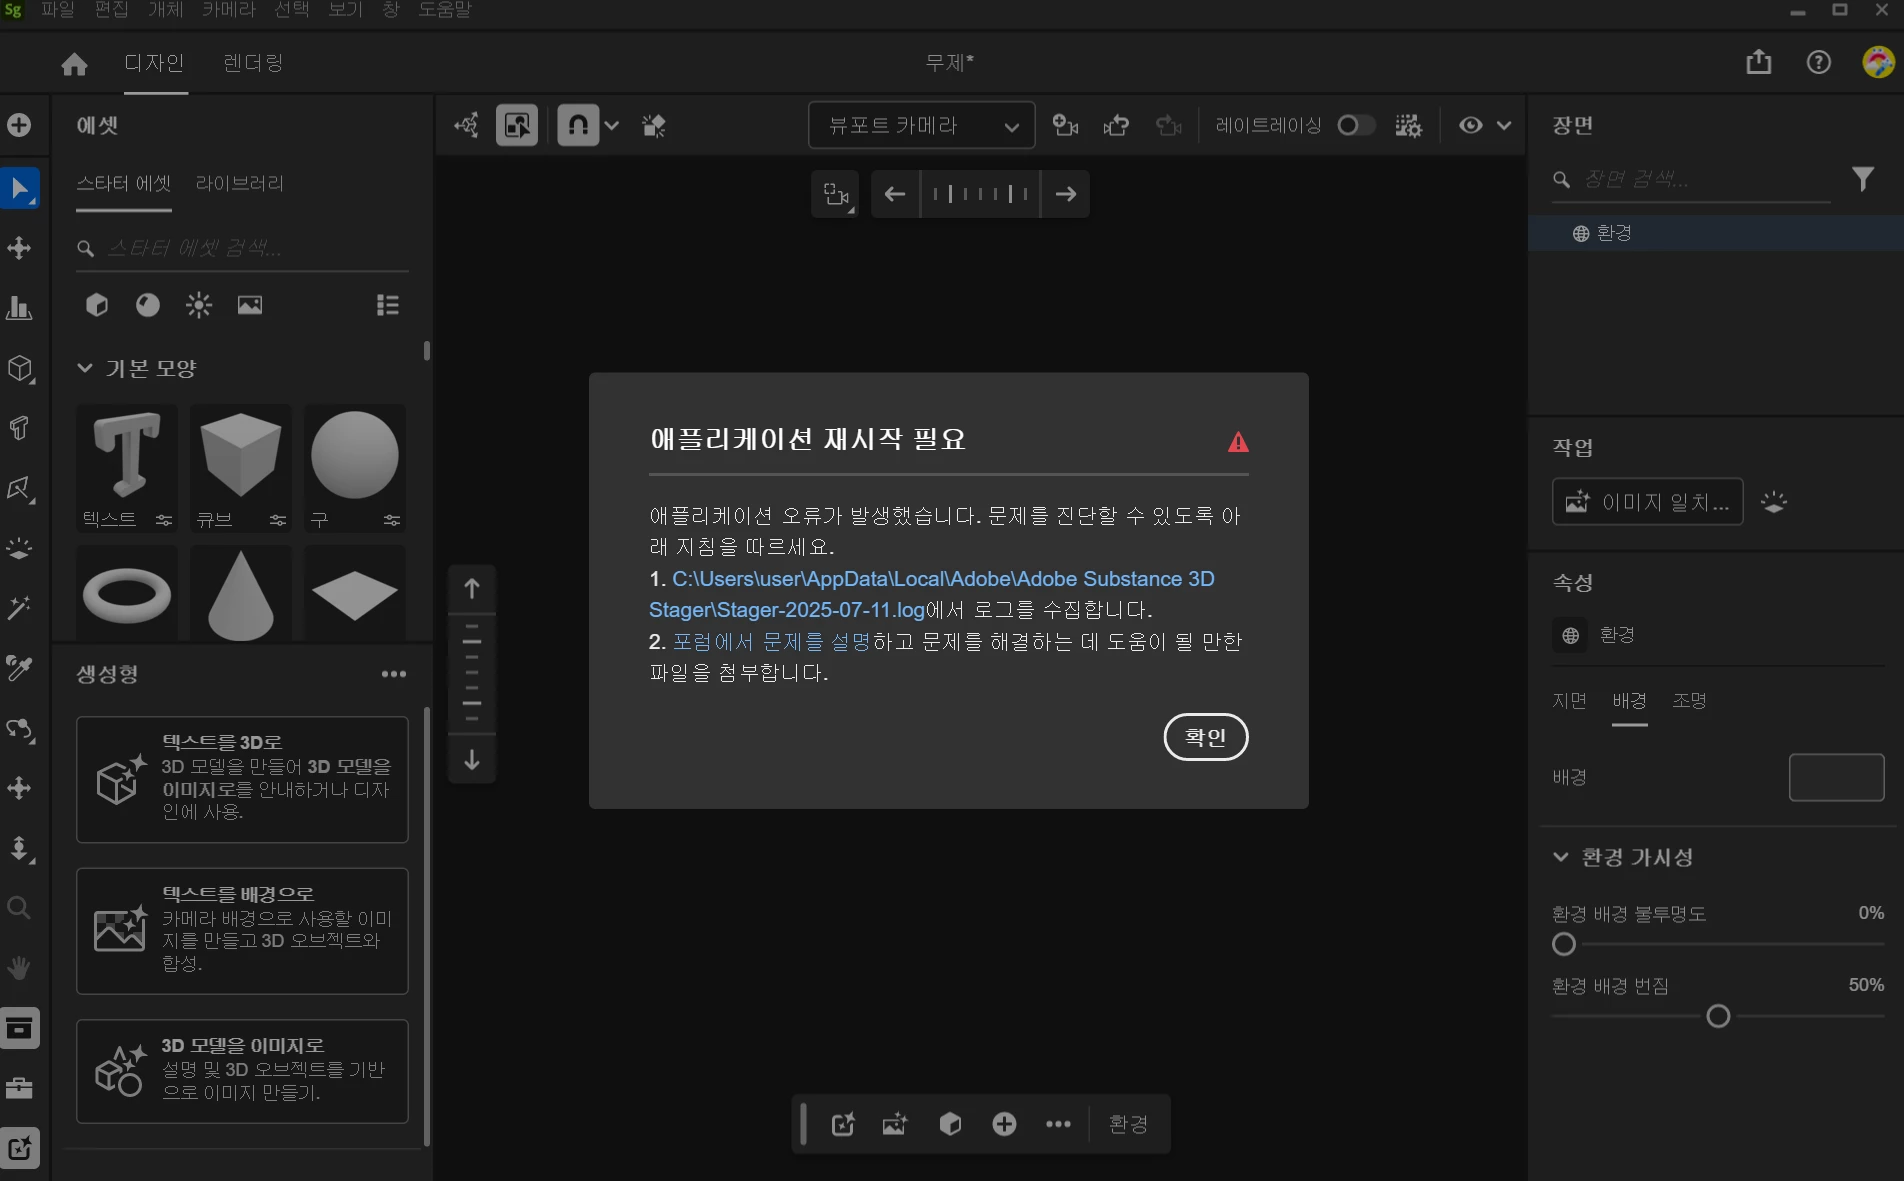Switch to the 라이브러리 tab

(x=240, y=183)
